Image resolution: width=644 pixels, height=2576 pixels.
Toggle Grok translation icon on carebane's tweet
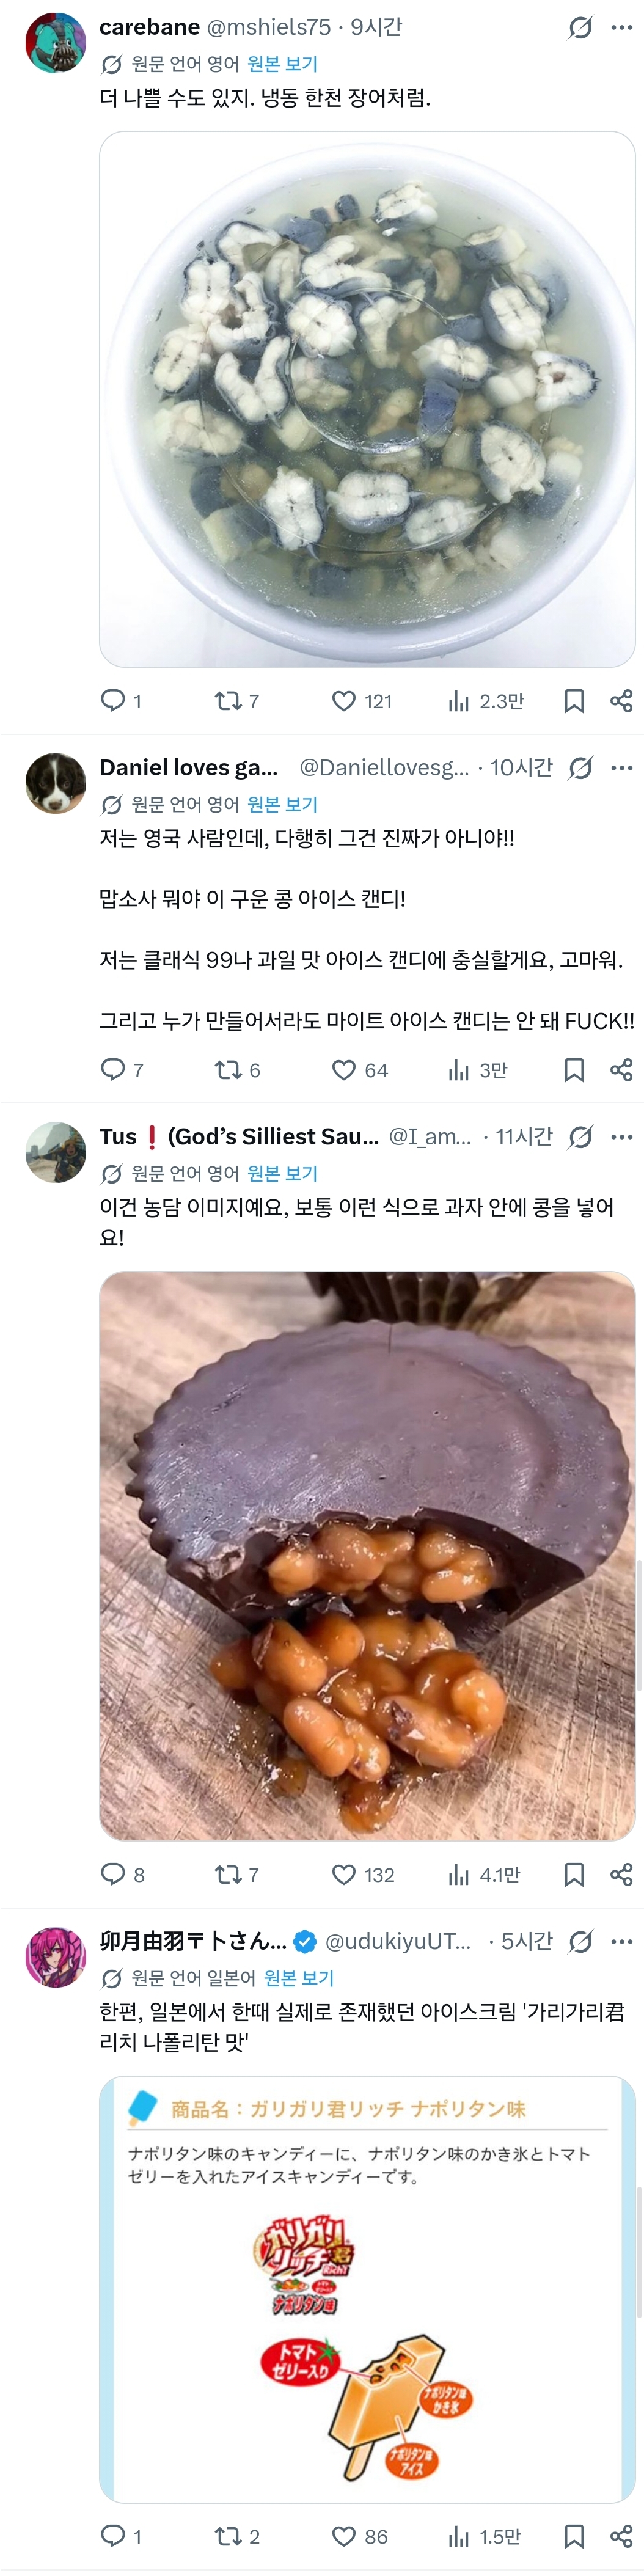tap(580, 27)
